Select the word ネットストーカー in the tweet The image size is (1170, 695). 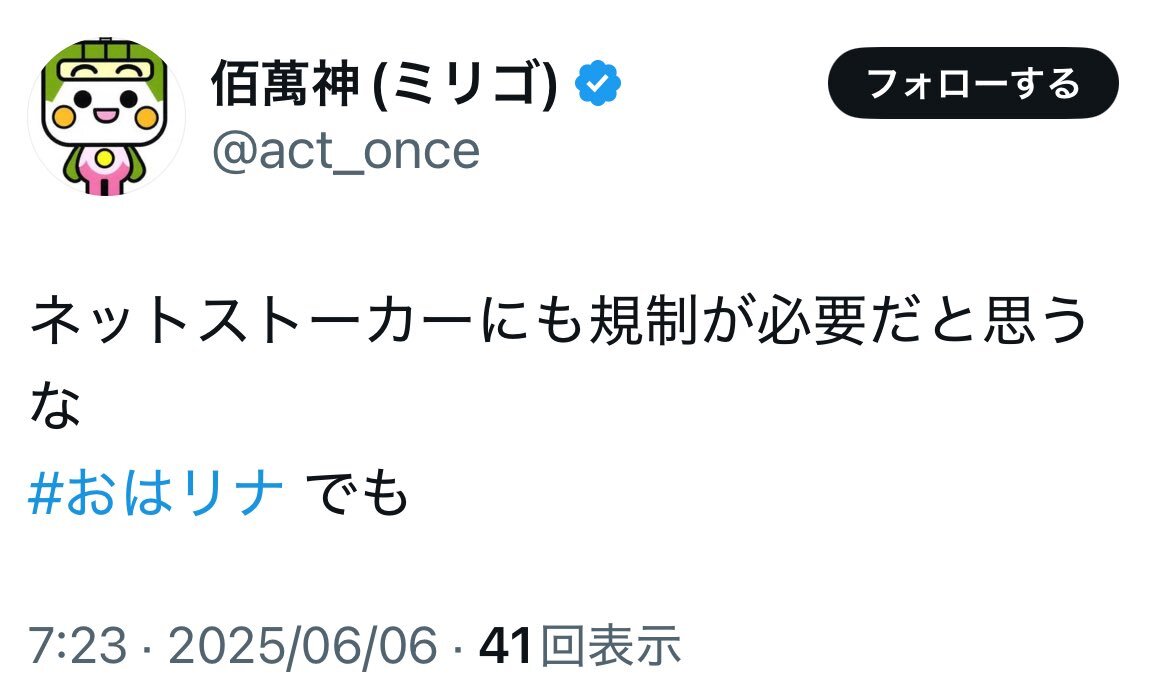[251, 321]
